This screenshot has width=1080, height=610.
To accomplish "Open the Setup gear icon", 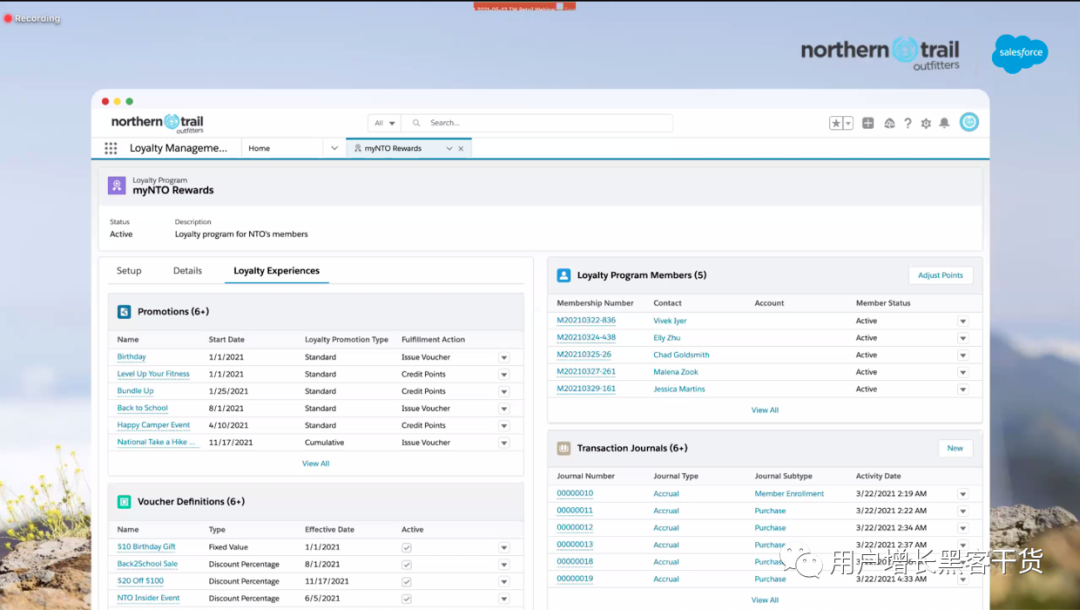I will 926,123.
